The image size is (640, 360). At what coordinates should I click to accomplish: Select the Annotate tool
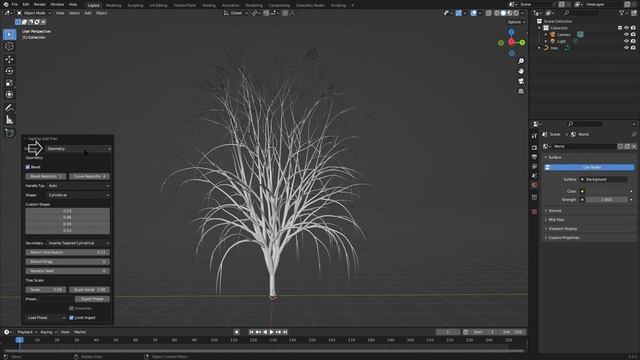[x=9, y=108]
